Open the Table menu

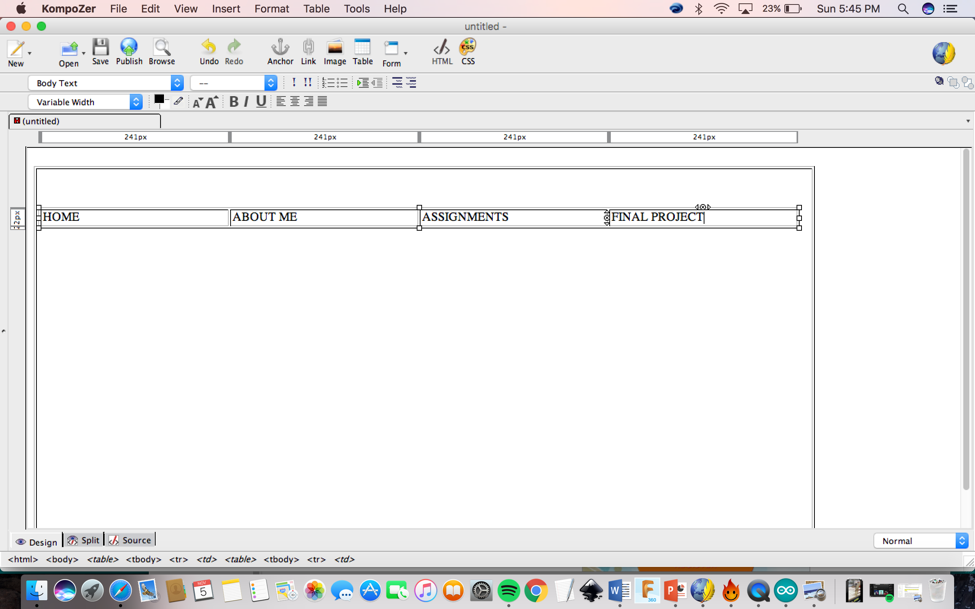317,9
